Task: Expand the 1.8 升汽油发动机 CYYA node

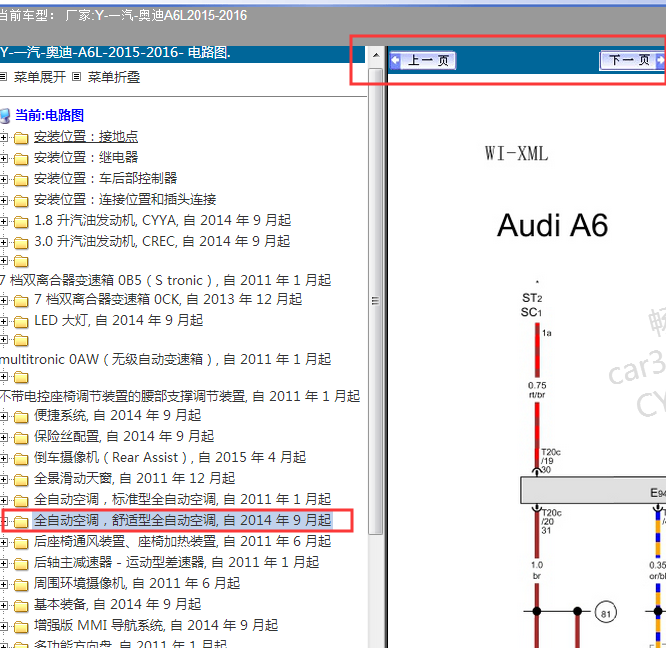Action: tap(4, 221)
